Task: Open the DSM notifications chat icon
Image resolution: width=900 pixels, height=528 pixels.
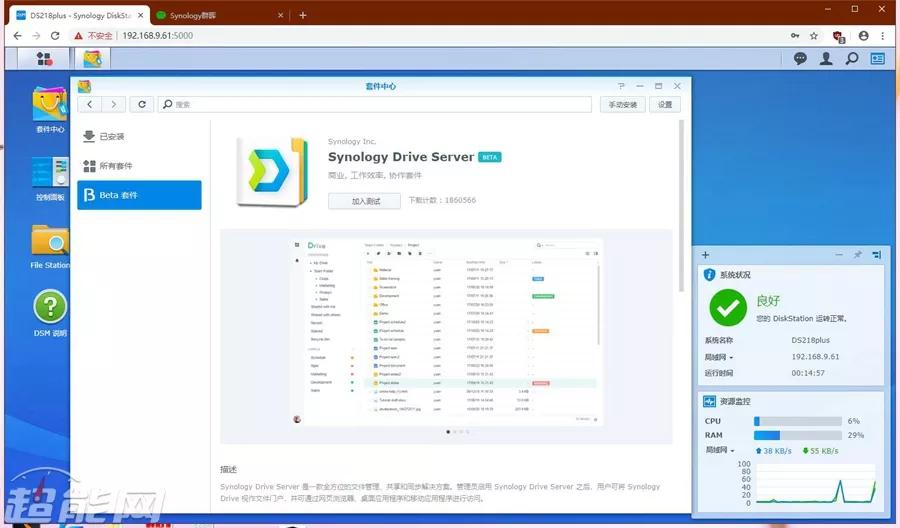Action: click(800, 59)
